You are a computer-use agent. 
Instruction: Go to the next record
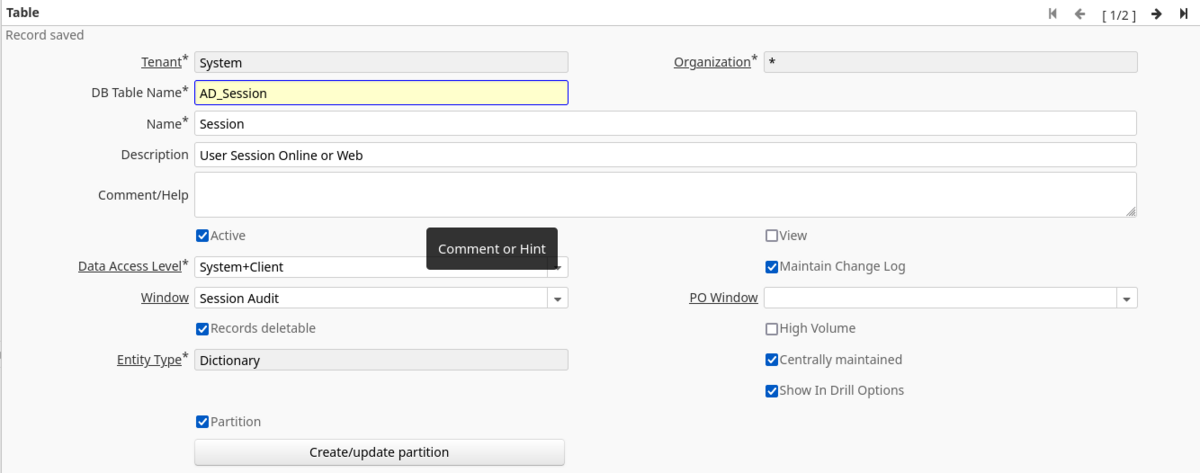[x=1156, y=14]
